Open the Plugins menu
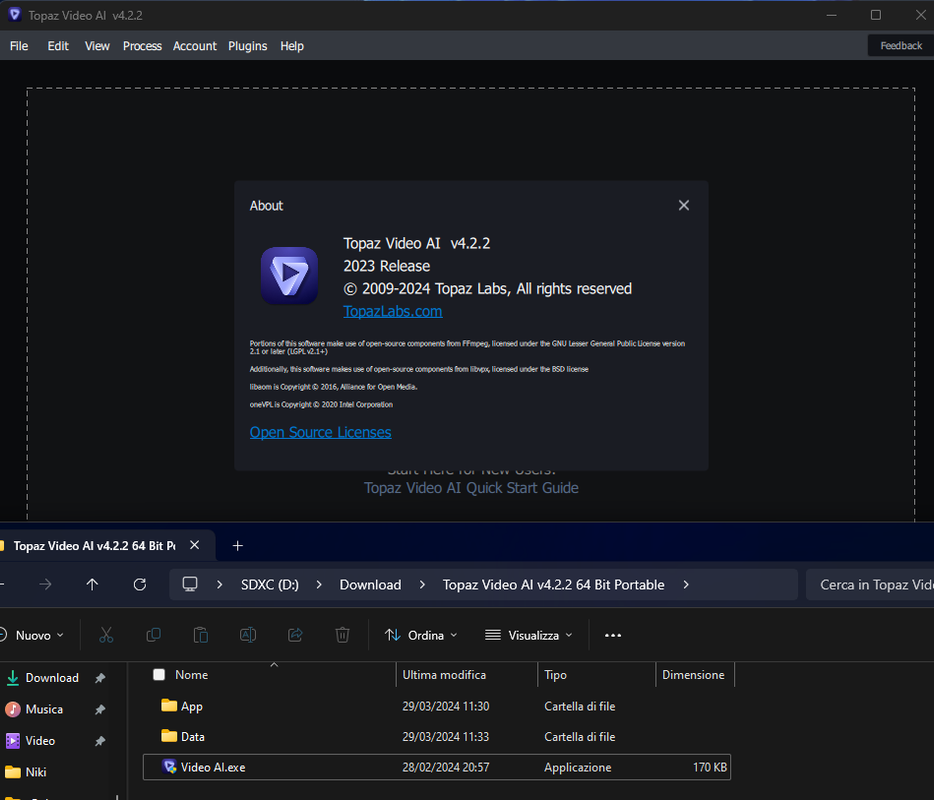Image resolution: width=934 pixels, height=800 pixels. [x=248, y=46]
